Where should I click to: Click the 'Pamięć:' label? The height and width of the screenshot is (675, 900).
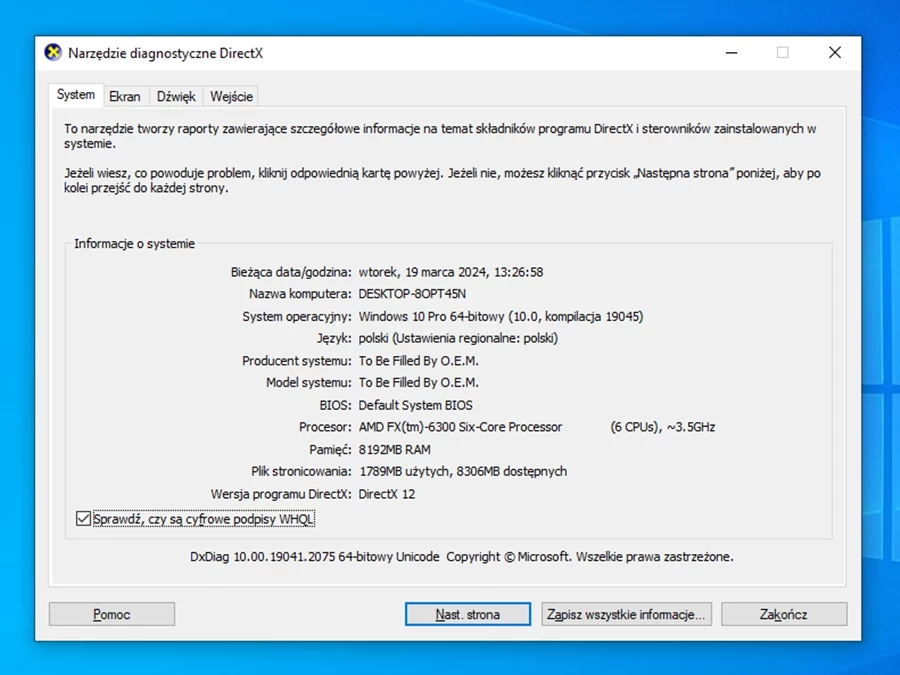[330, 449]
